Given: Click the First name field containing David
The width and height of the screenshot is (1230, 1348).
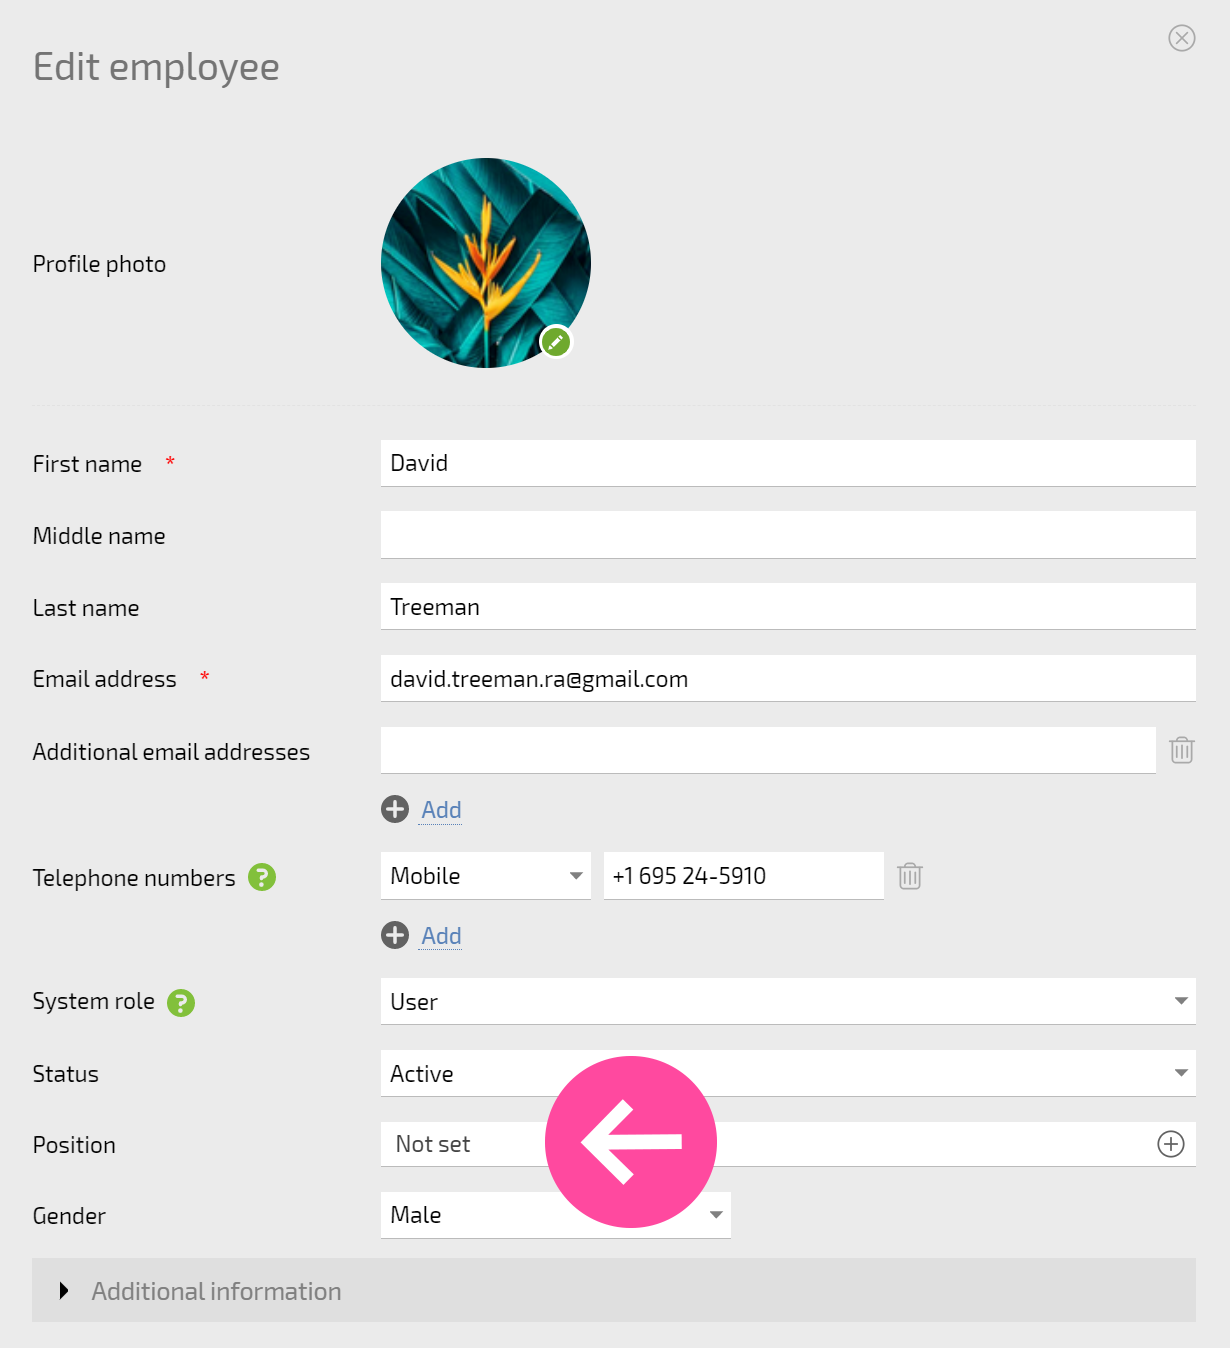Looking at the screenshot, I should (x=788, y=463).
